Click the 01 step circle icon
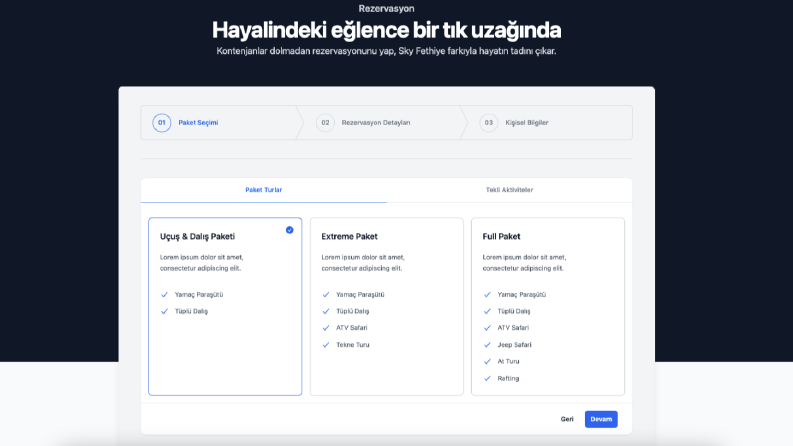The height and width of the screenshot is (446, 793). click(162, 122)
